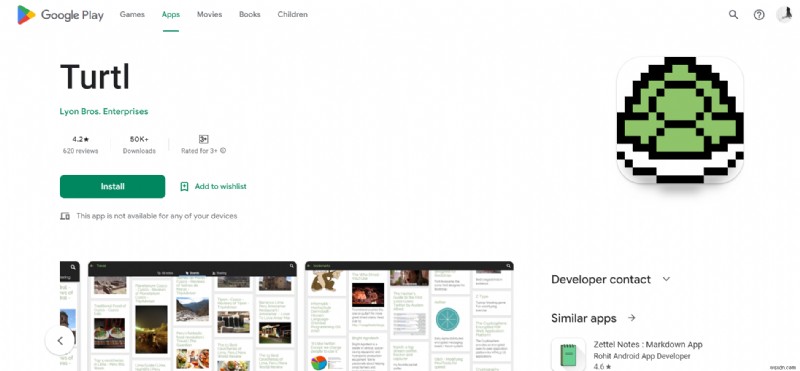Open the first full app screenshot

pos(192,316)
